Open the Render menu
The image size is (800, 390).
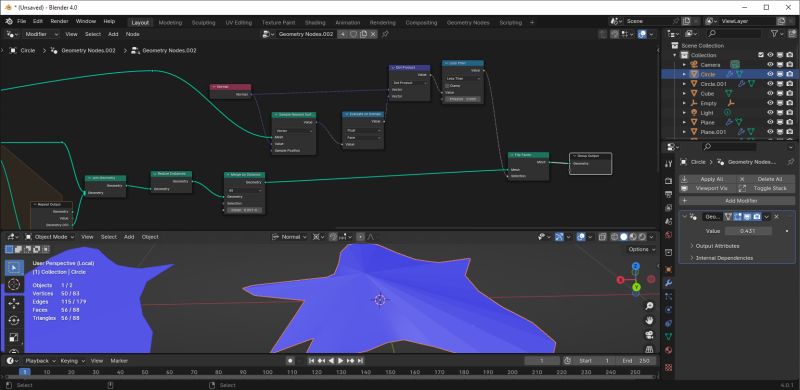click(x=59, y=21)
